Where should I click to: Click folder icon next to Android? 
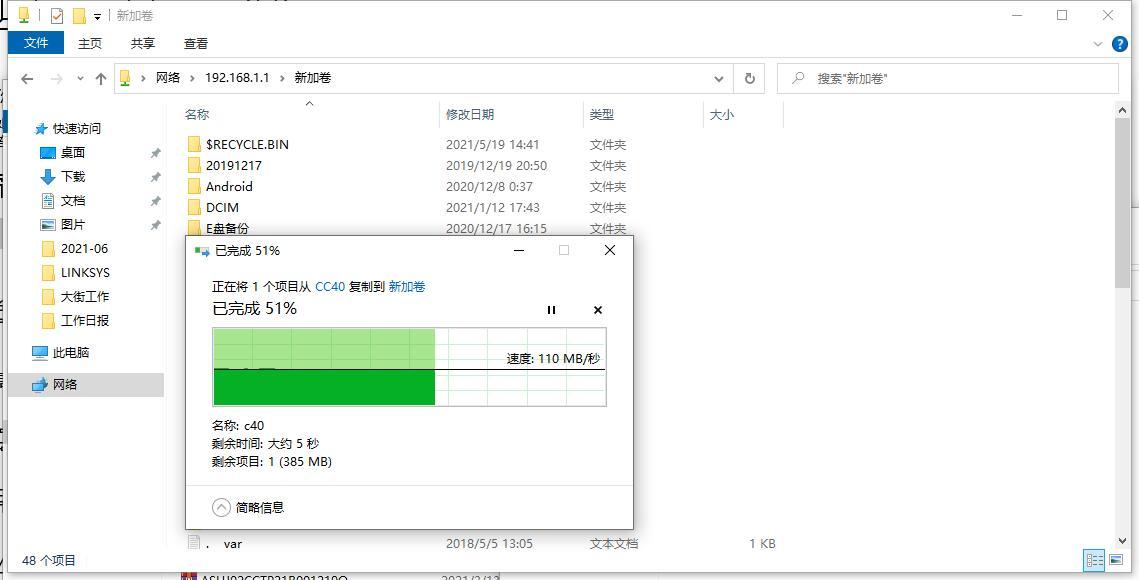click(x=194, y=187)
